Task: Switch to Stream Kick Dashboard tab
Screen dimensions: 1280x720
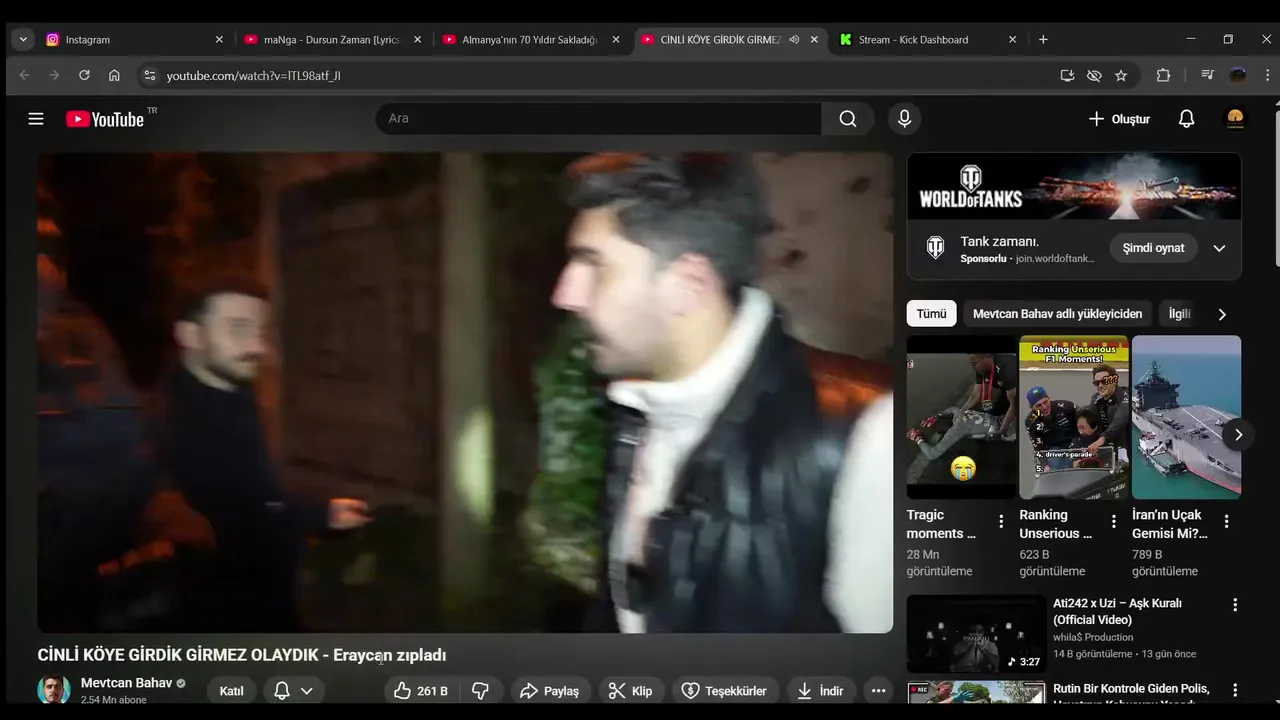Action: (x=928, y=40)
